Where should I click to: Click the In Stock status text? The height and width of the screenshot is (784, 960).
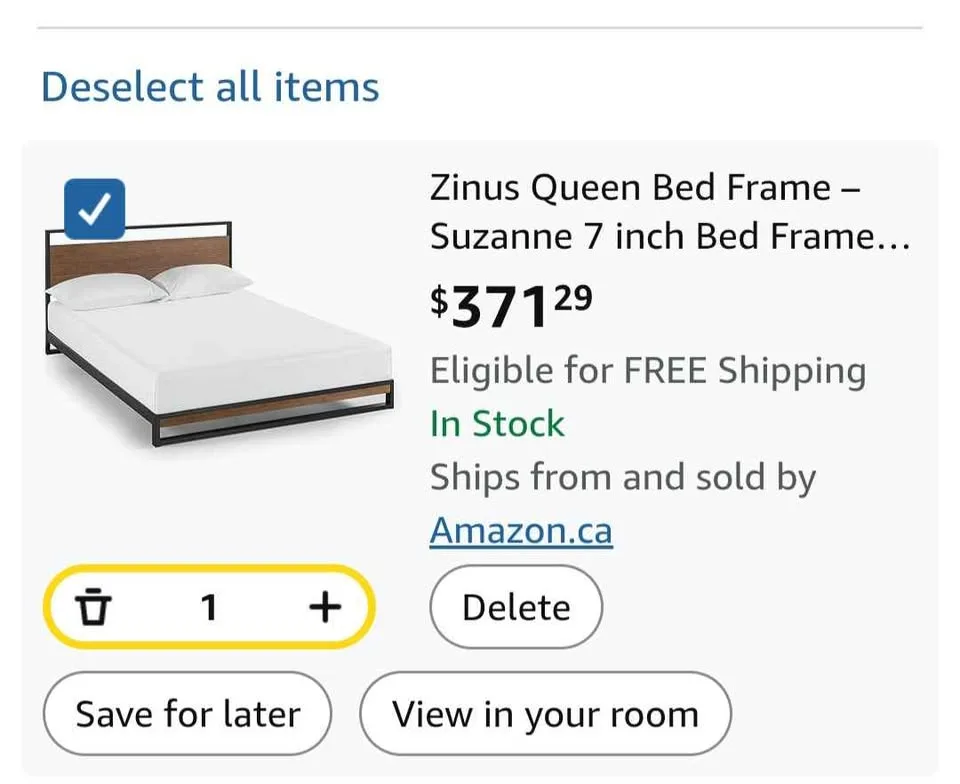496,424
